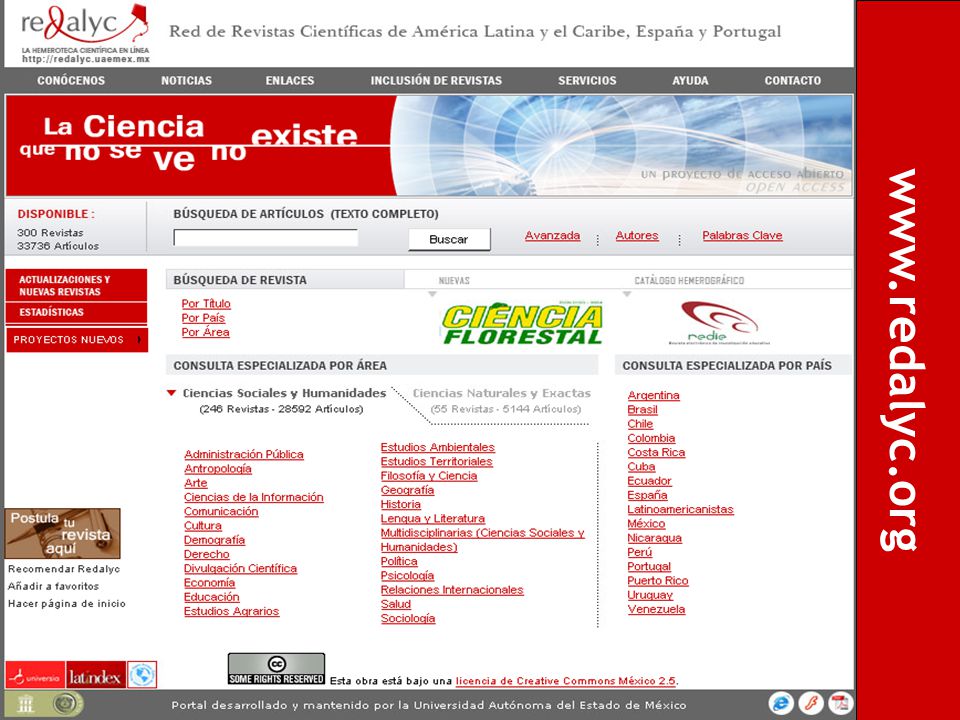Open licencia de Creative Commons México 2.5
Image resolution: width=960 pixels, height=720 pixels.
click(566, 681)
